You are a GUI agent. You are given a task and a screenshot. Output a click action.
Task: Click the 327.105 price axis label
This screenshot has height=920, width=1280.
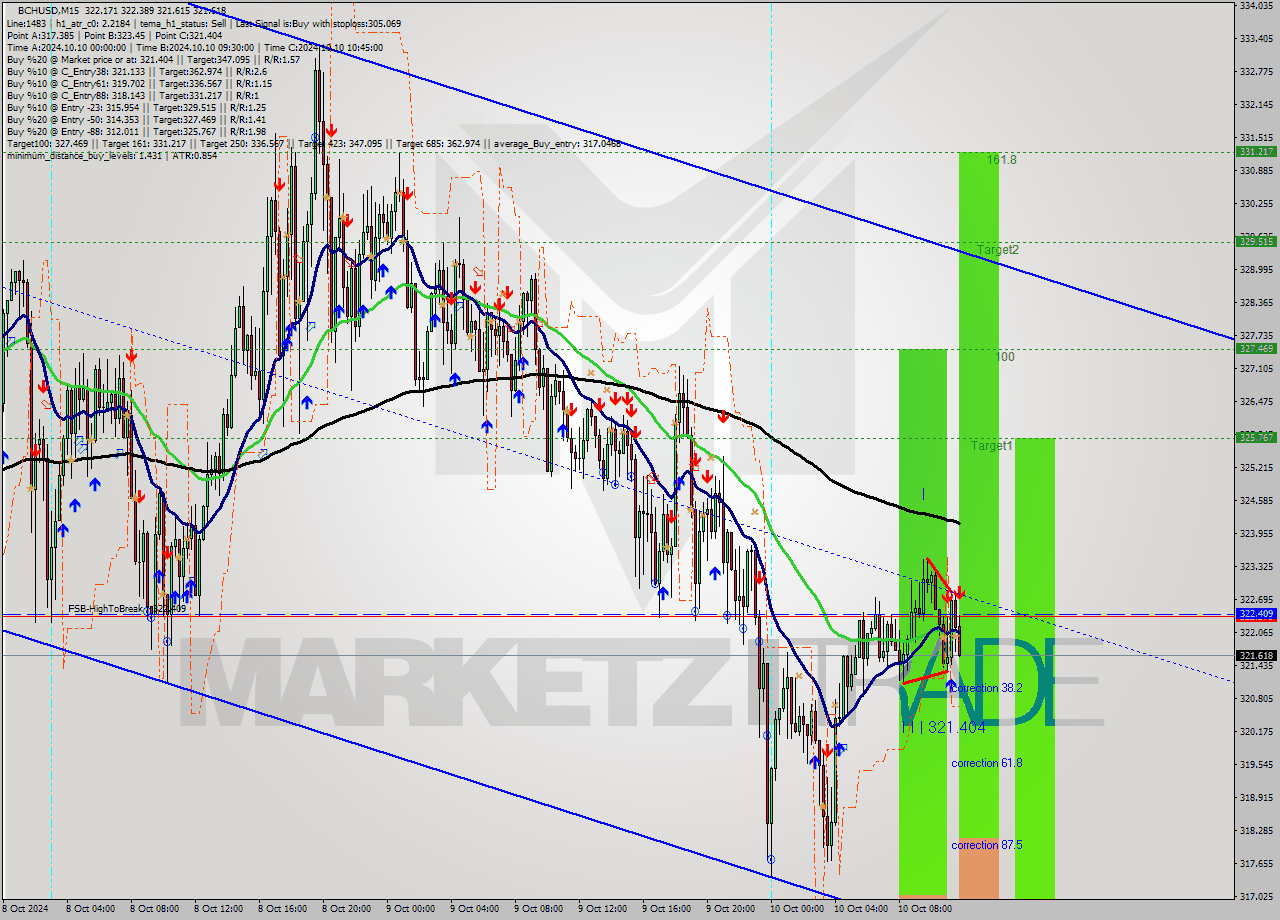[1256, 368]
